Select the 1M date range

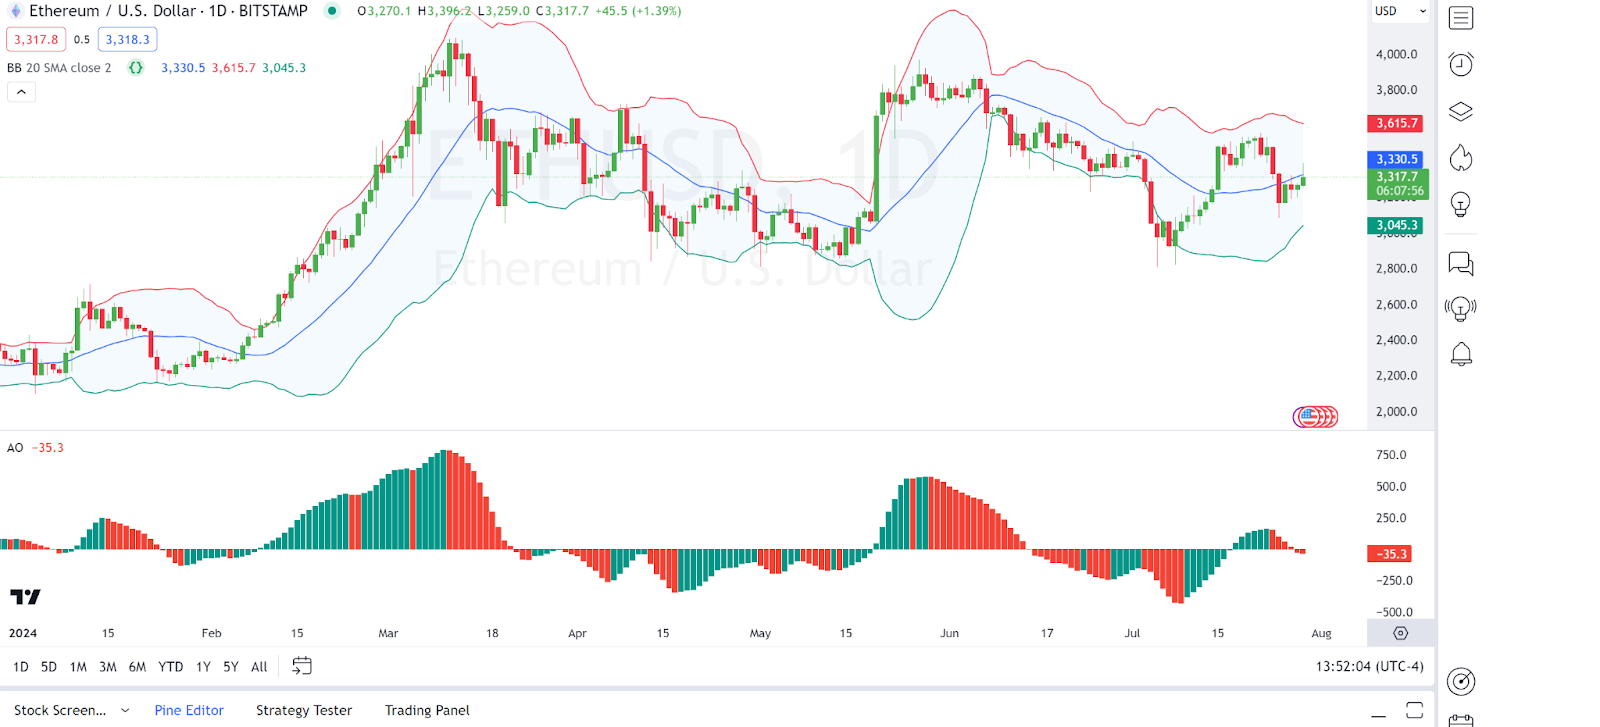coord(78,666)
